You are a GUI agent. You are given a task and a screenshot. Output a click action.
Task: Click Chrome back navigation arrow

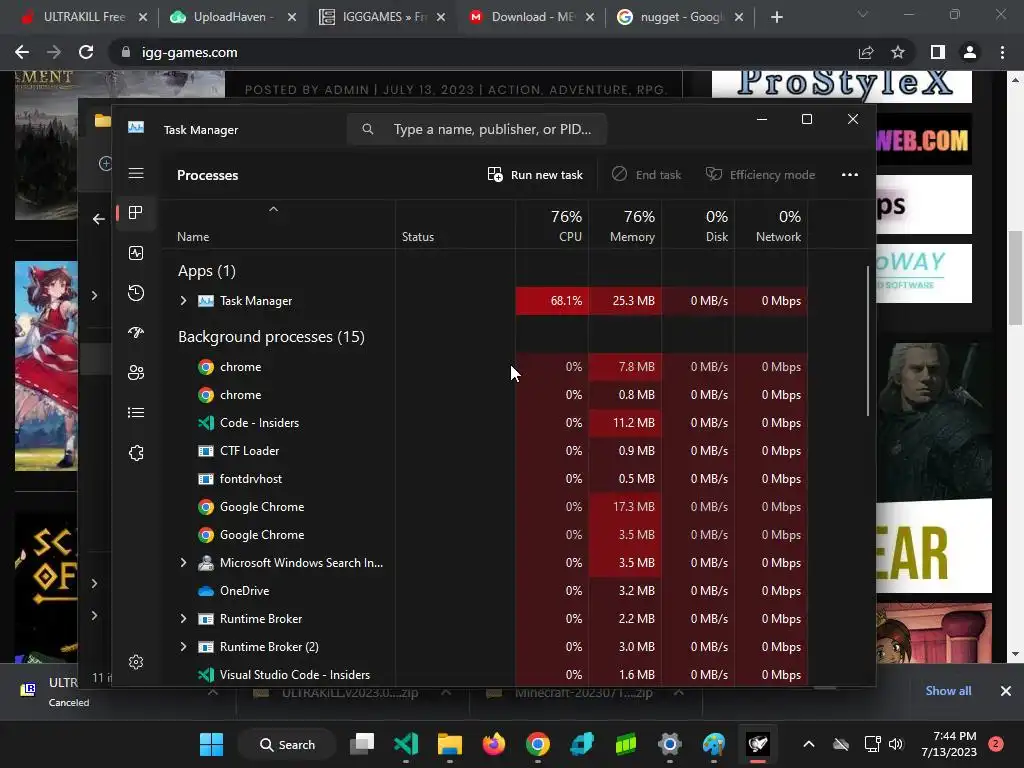click(22, 52)
